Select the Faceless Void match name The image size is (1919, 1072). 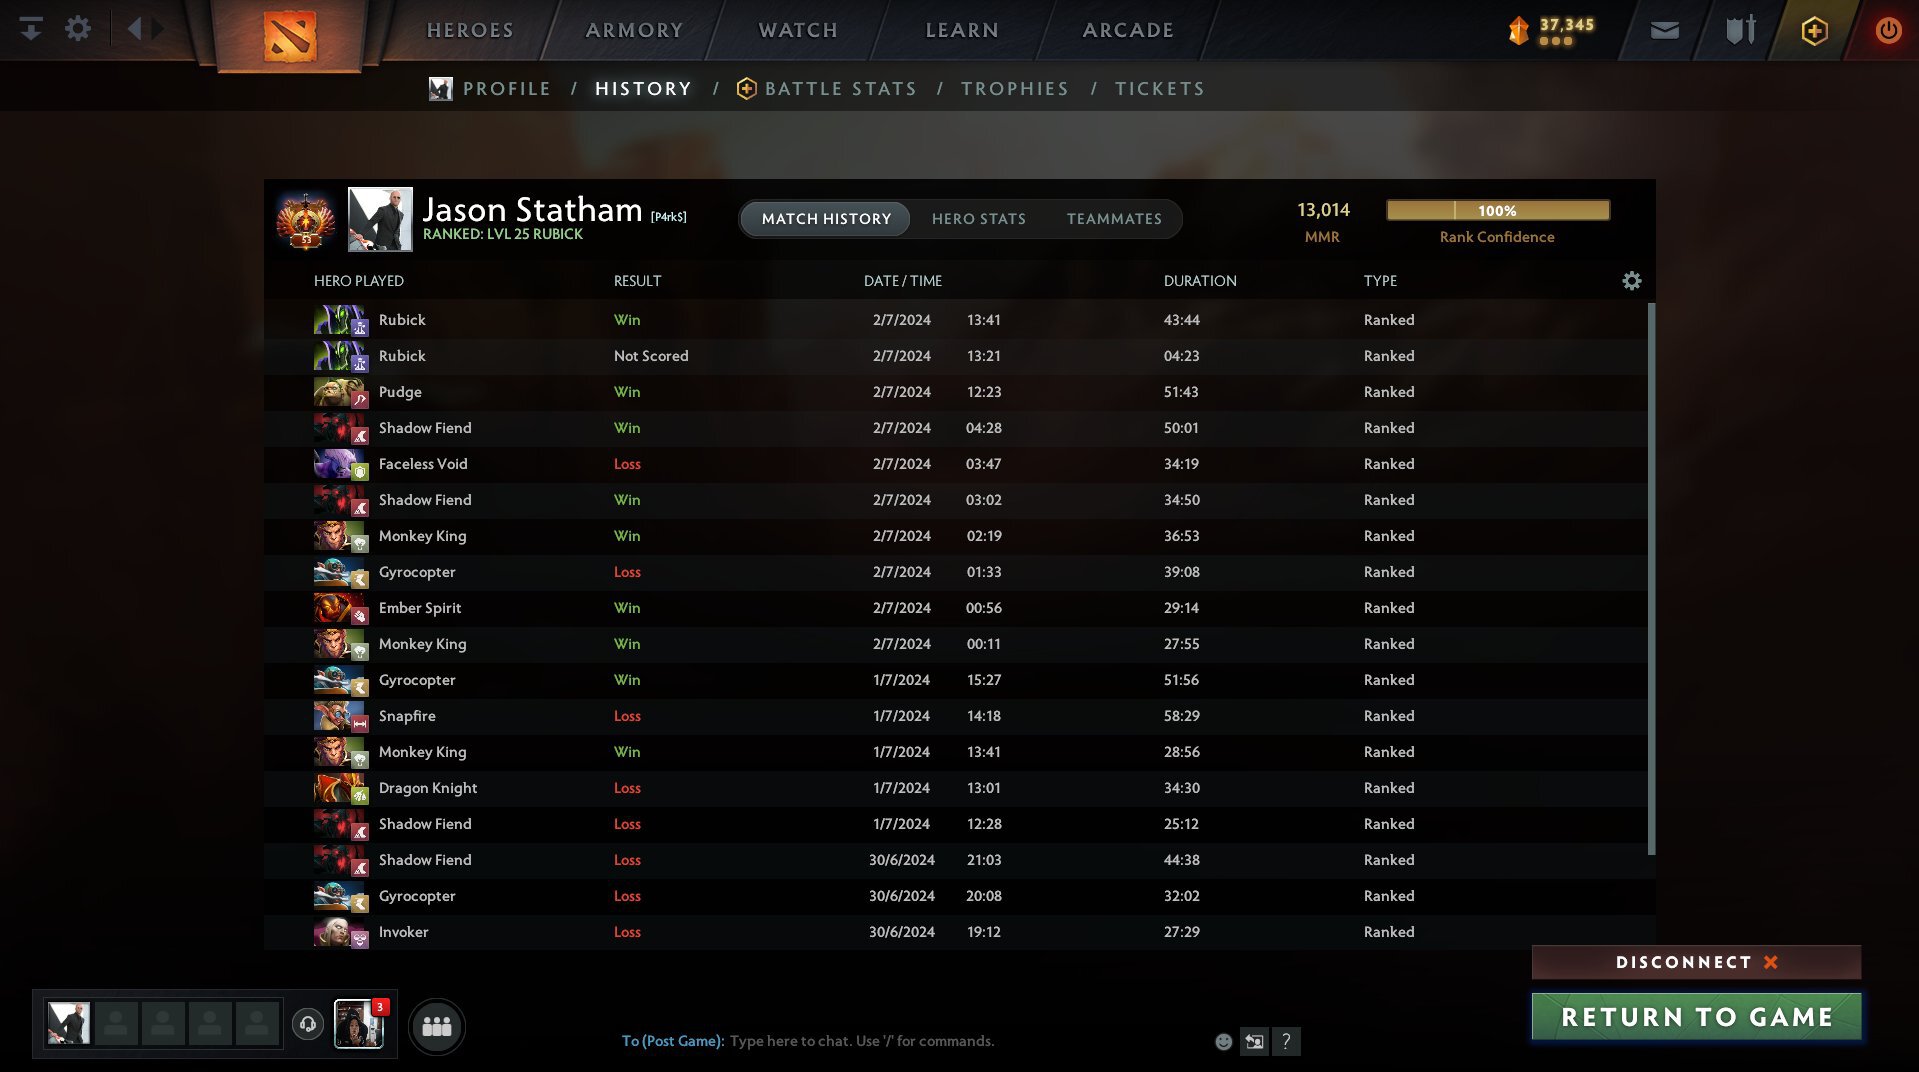pyautogui.click(x=423, y=464)
